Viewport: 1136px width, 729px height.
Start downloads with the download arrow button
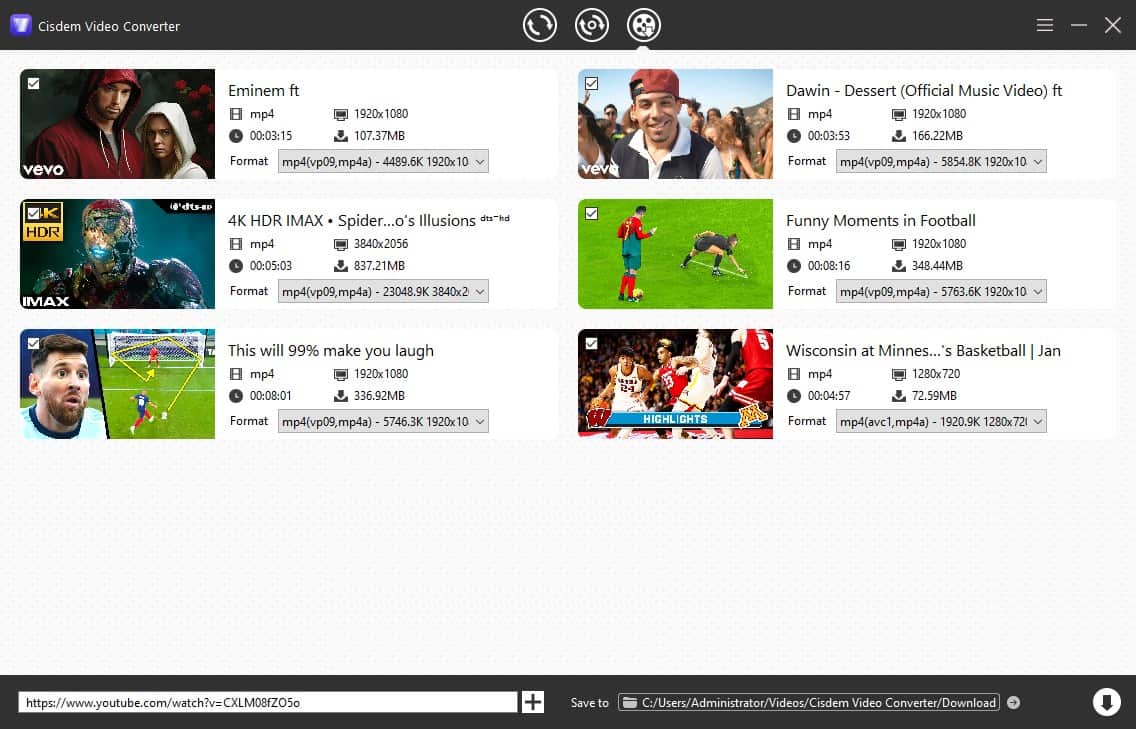[x=1106, y=702]
